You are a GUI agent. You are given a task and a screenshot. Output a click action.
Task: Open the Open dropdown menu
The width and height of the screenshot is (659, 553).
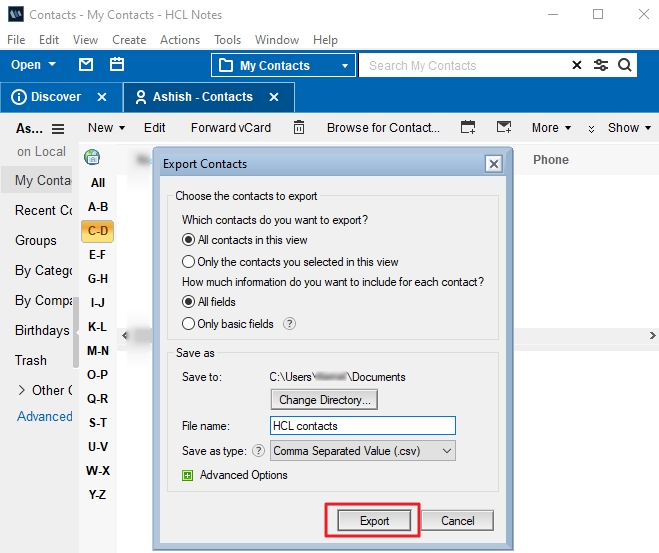(x=33, y=65)
